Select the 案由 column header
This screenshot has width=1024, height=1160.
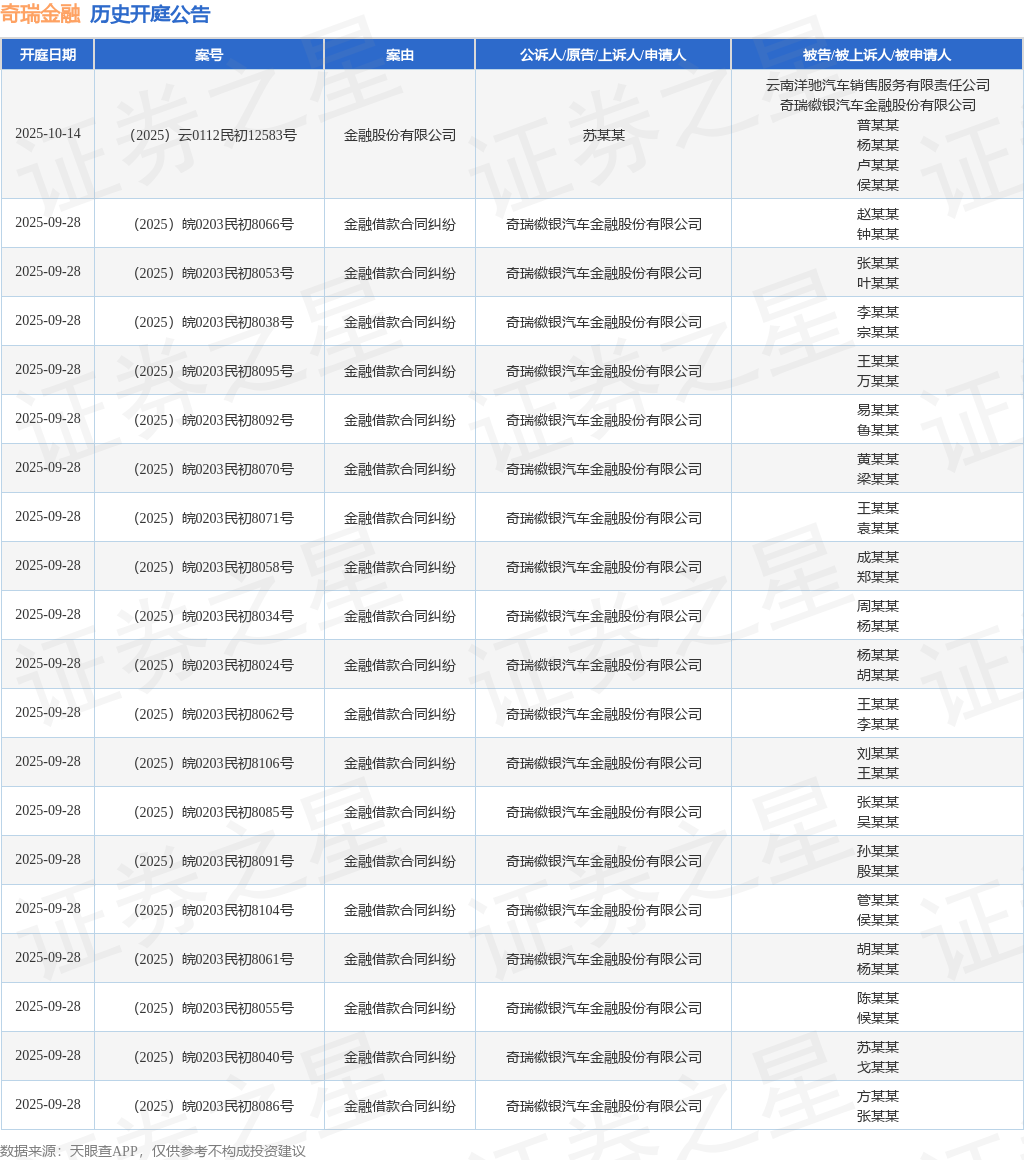pyautogui.click(x=400, y=55)
